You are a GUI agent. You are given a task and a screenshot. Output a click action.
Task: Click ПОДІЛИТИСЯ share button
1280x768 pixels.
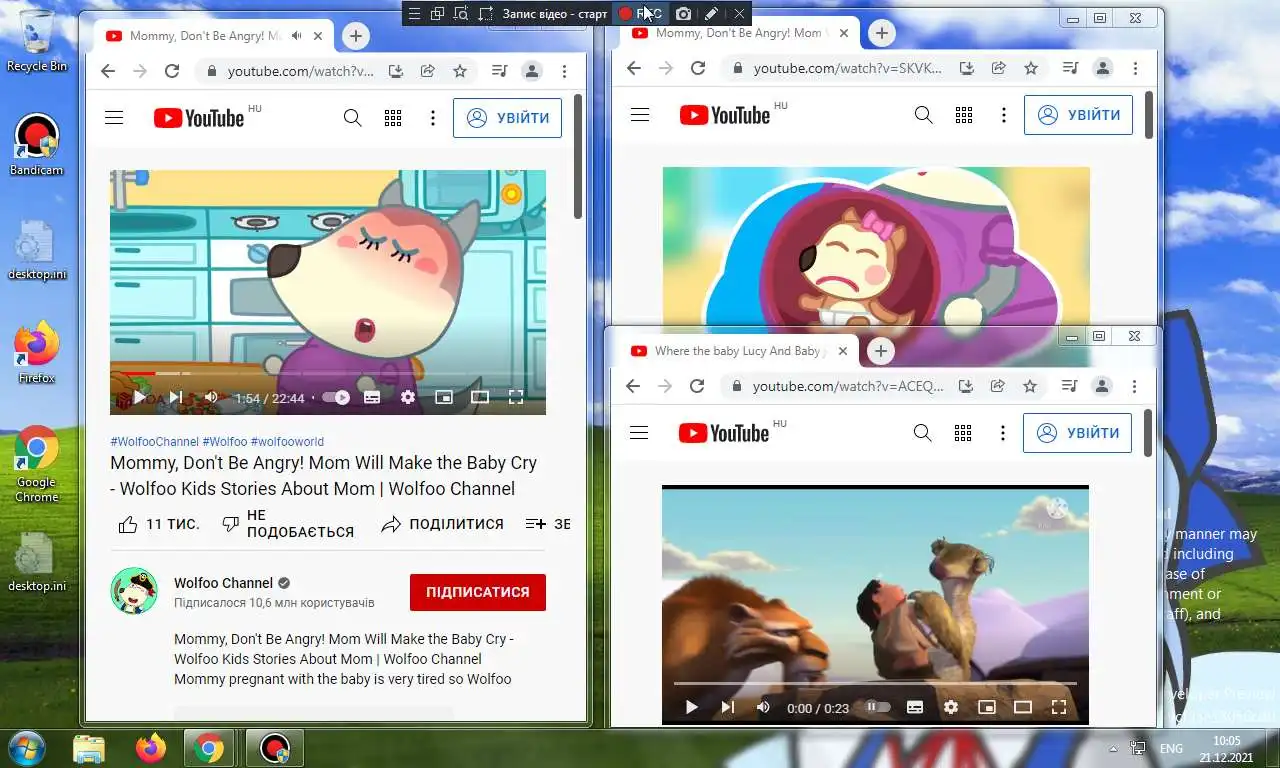pos(442,524)
